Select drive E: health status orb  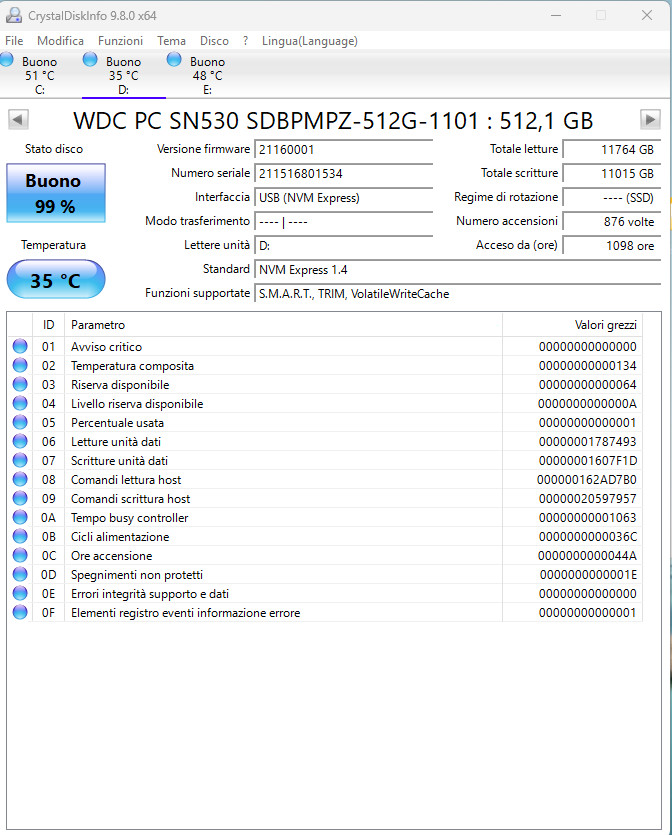(x=174, y=59)
